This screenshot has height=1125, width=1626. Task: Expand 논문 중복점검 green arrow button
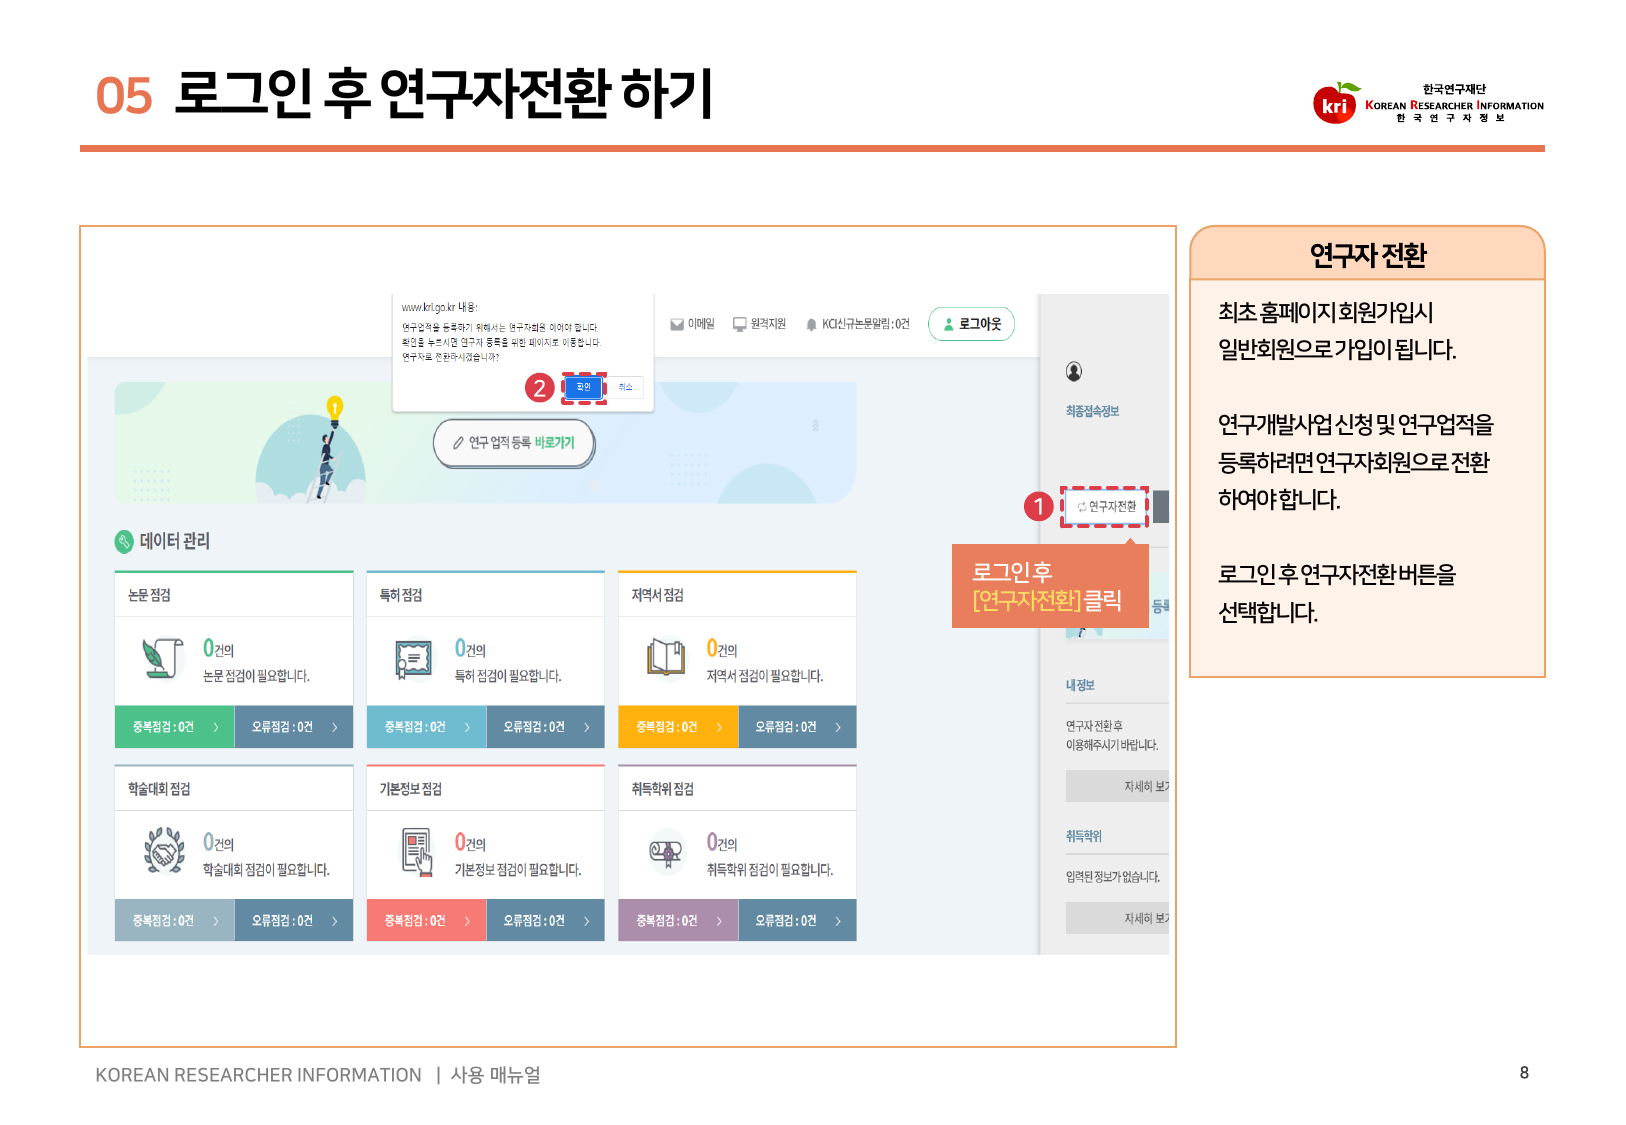(x=175, y=727)
